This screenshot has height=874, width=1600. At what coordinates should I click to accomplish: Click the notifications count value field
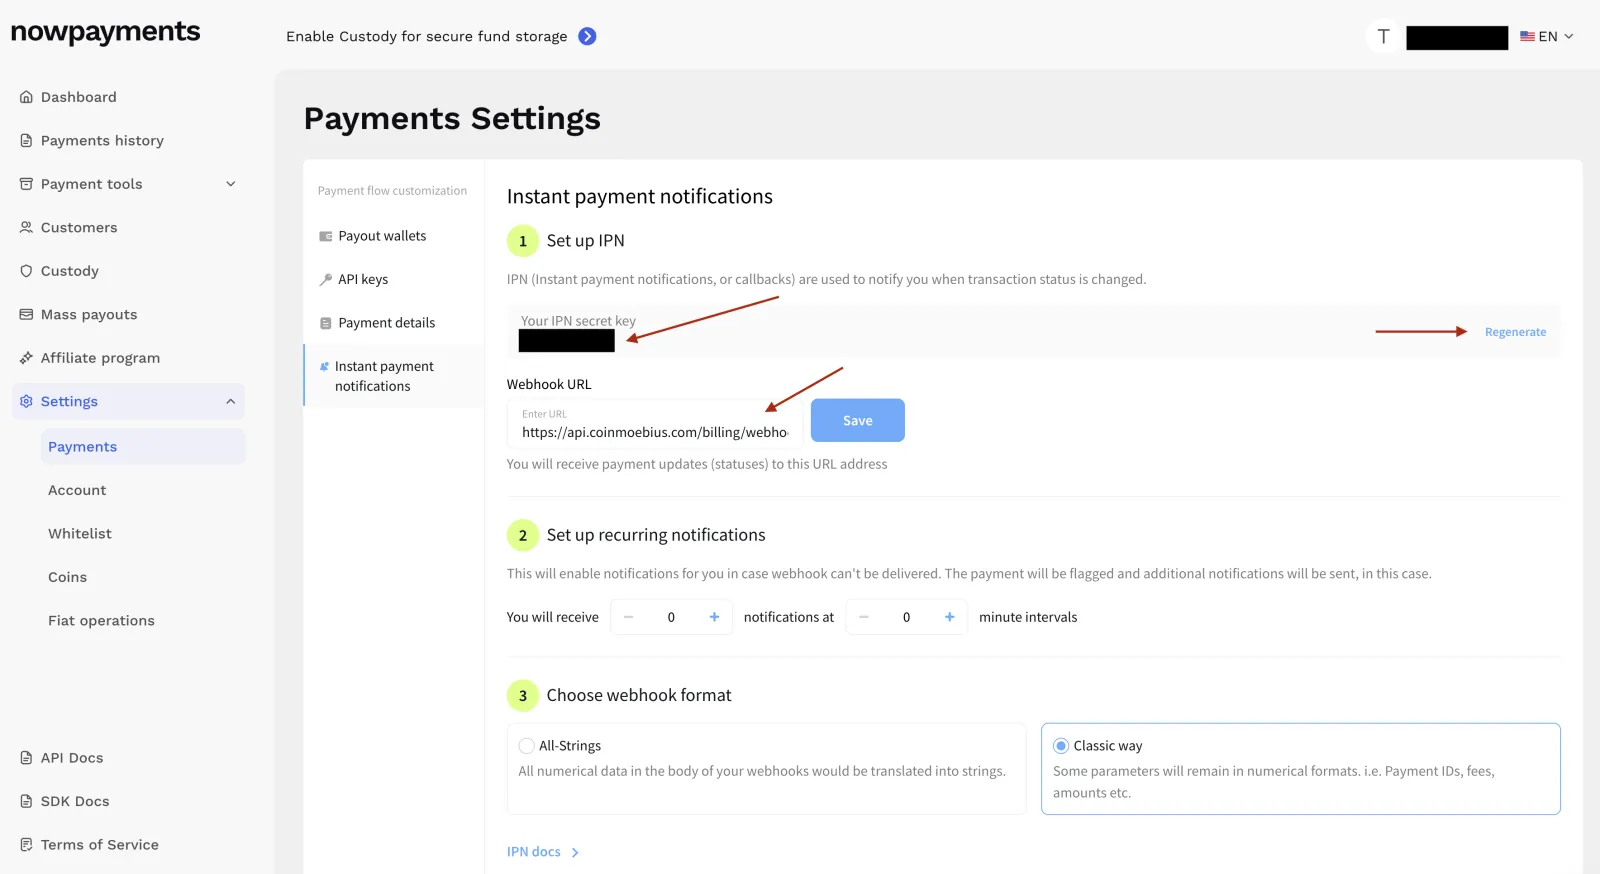(671, 617)
